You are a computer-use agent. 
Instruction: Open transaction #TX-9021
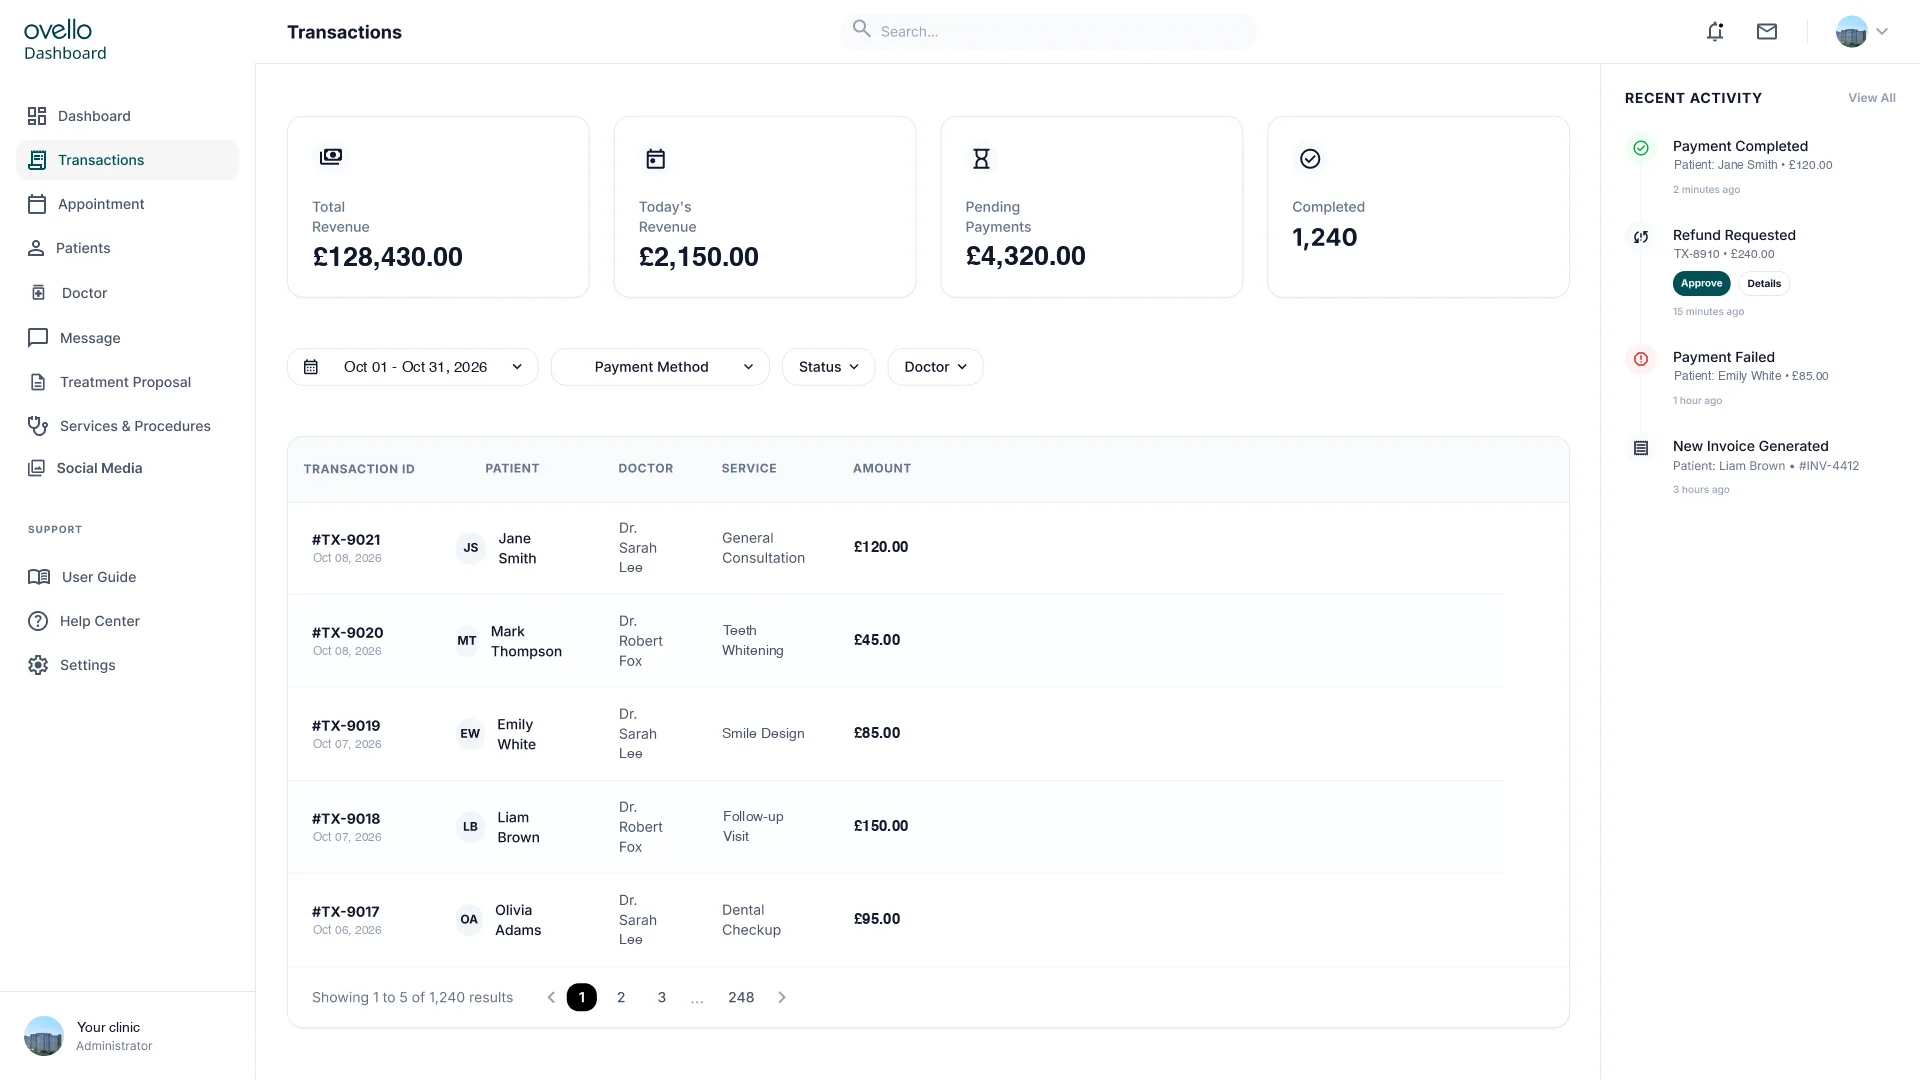(x=346, y=540)
